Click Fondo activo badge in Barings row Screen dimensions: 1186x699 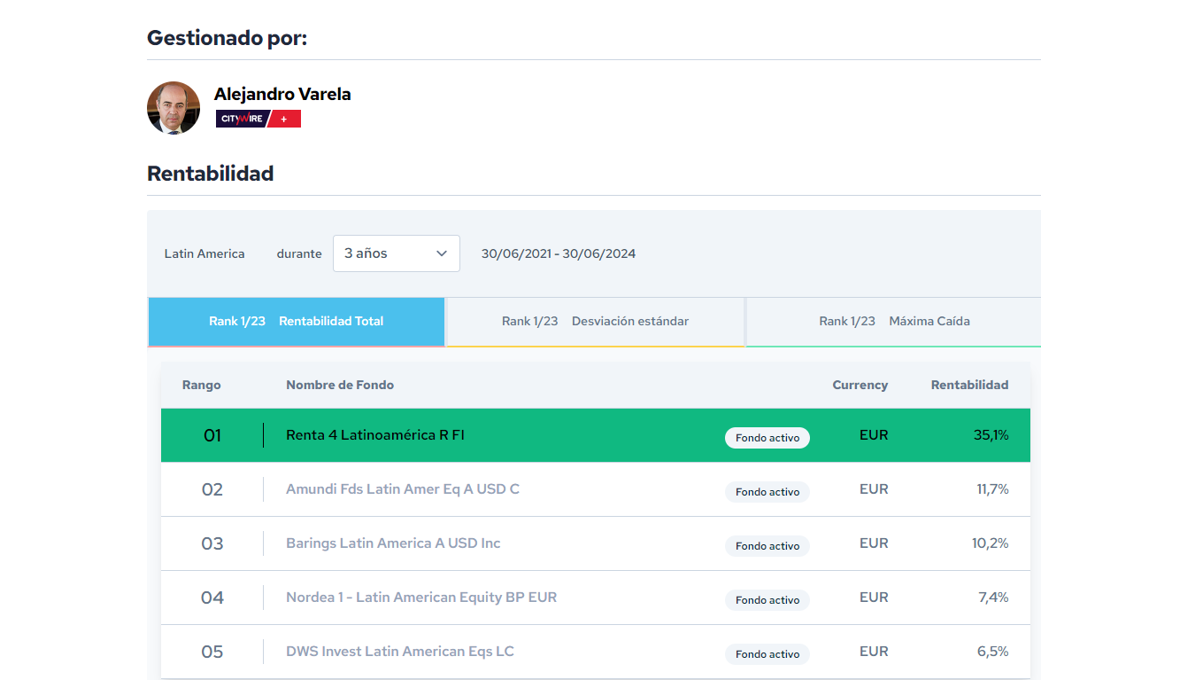(x=767, y=546)
